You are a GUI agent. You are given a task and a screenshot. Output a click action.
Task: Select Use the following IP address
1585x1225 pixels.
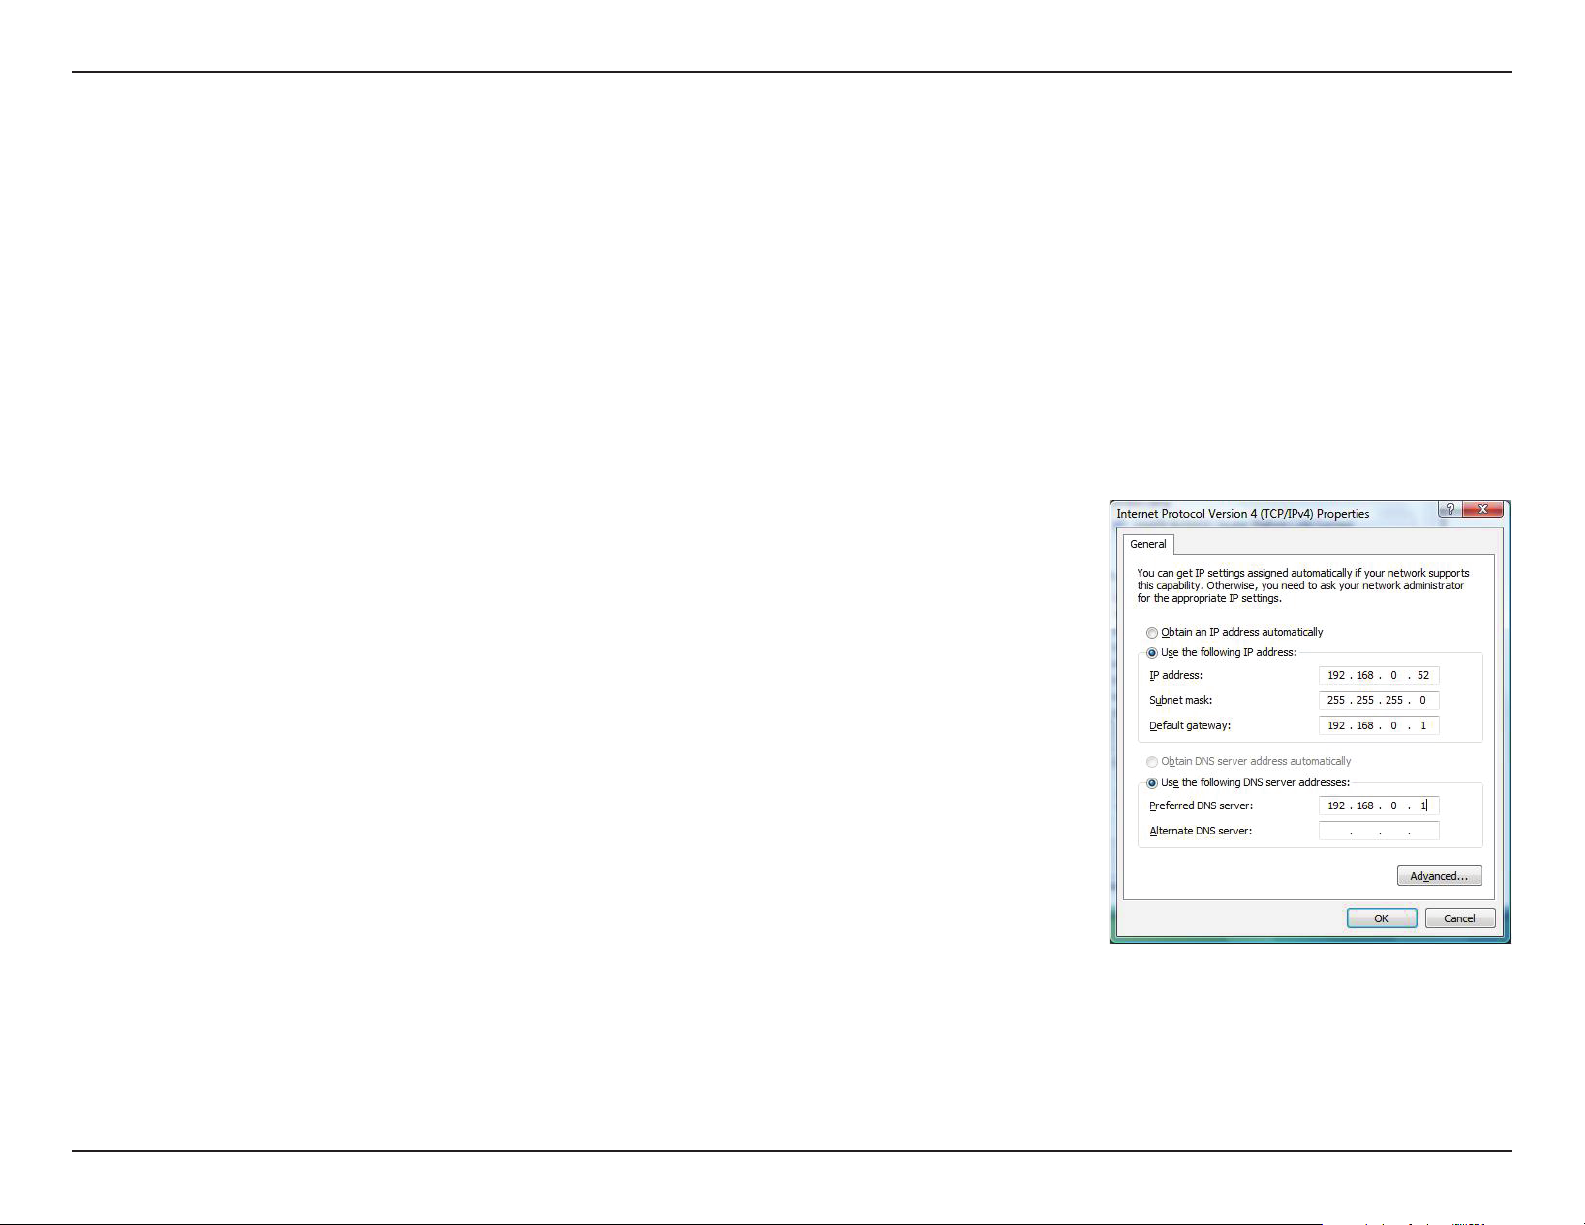click(x=1221, y=652)
